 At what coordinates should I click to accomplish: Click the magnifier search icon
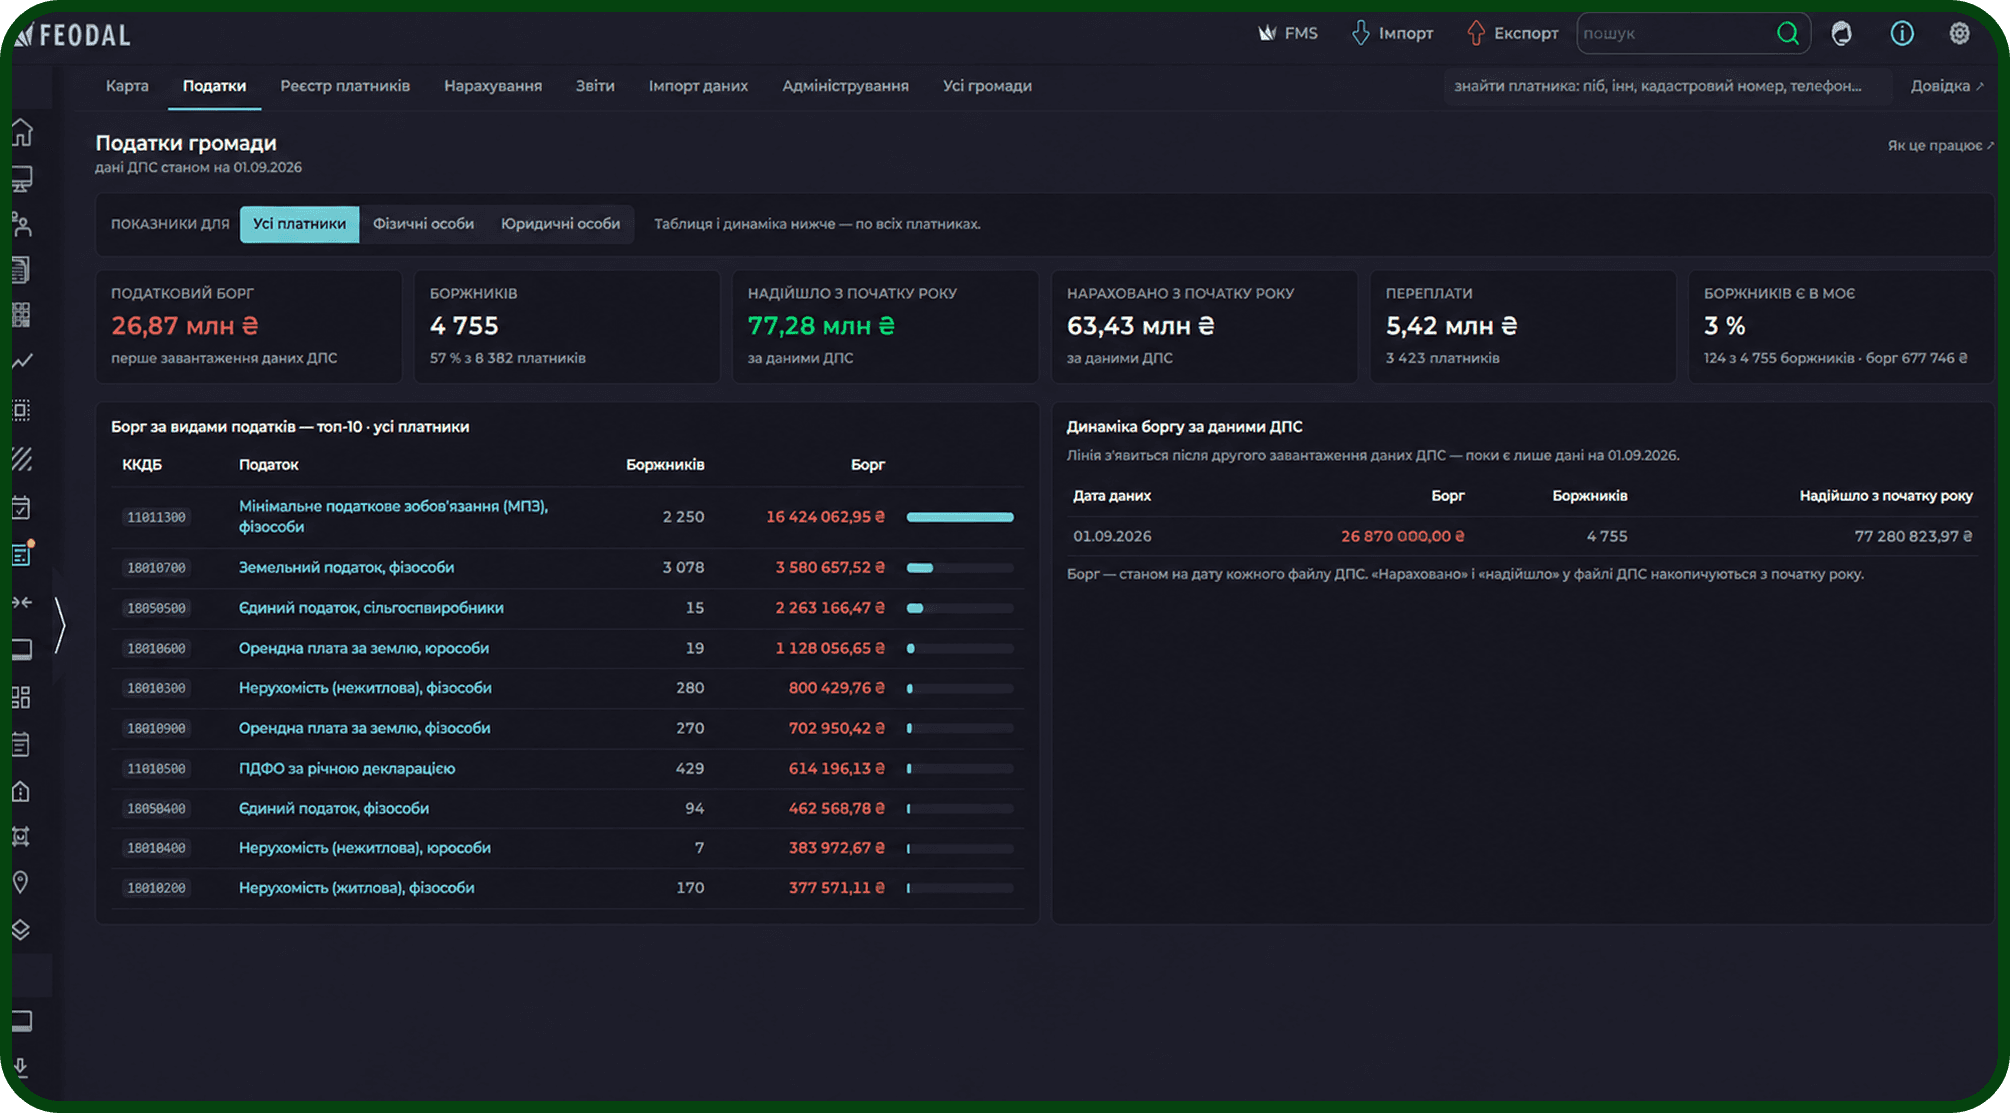coord(1788,33)
